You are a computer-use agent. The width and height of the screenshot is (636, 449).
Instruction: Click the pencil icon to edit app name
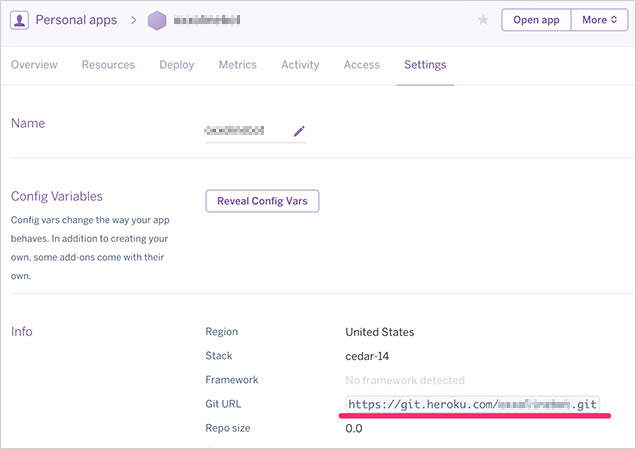point(298,131)
